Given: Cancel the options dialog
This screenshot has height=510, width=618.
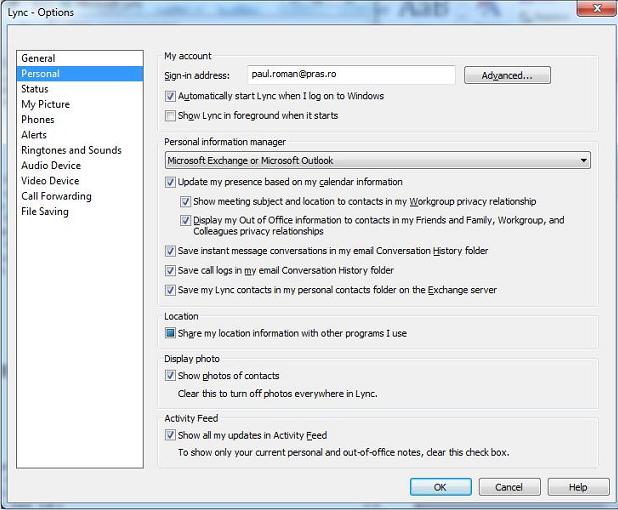Looking at the screenshot, I should tap(508, 487).
